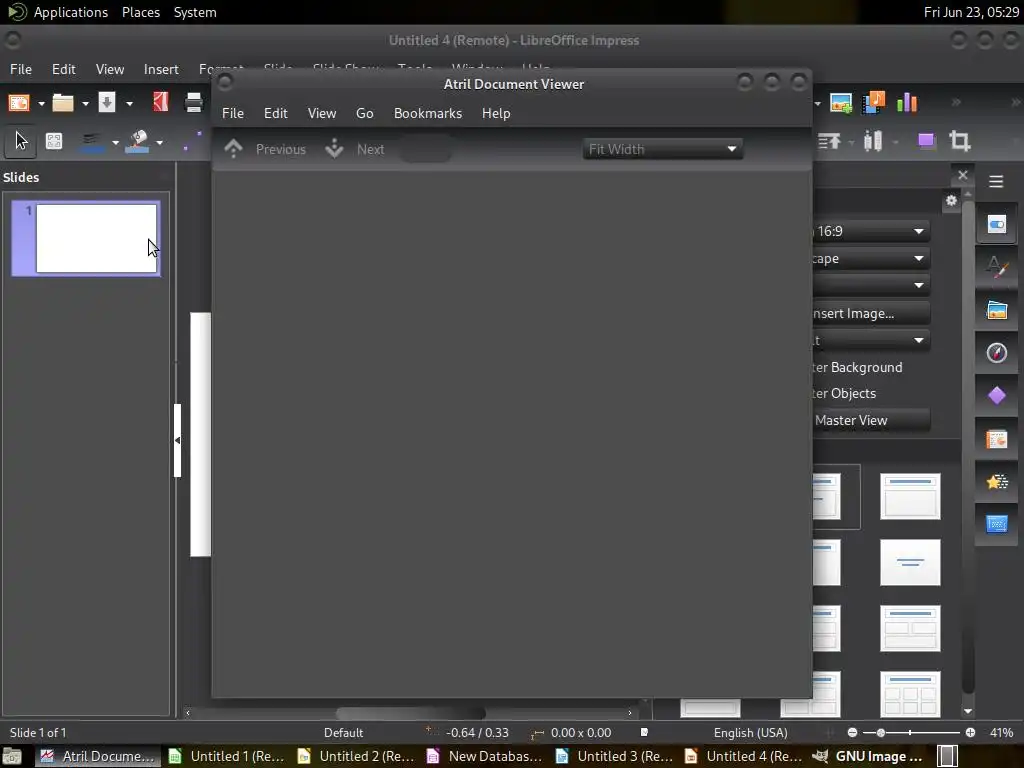Open the orientation dropdown ending in 'cape'
This screenshot has height=768, width=1024.
pos(871,259)
